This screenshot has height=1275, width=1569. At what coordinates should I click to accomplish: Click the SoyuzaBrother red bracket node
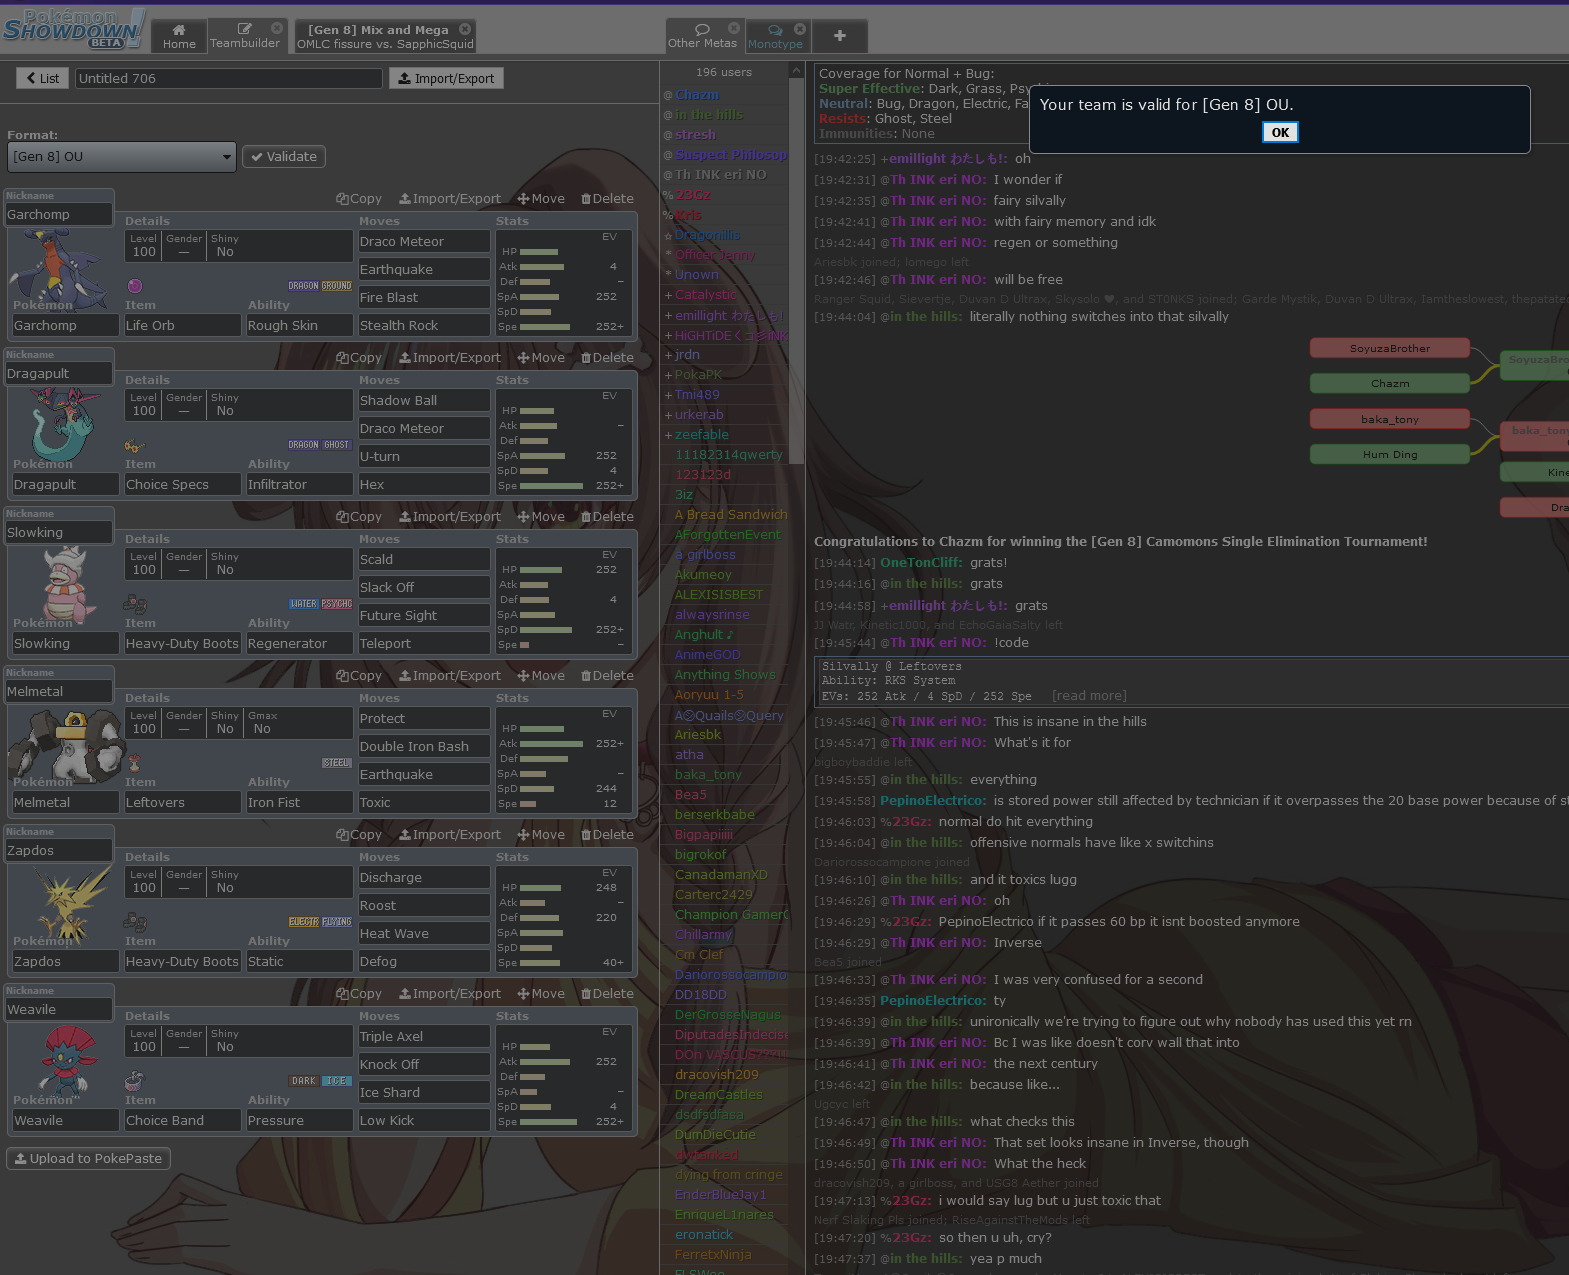click(1389, 348)
